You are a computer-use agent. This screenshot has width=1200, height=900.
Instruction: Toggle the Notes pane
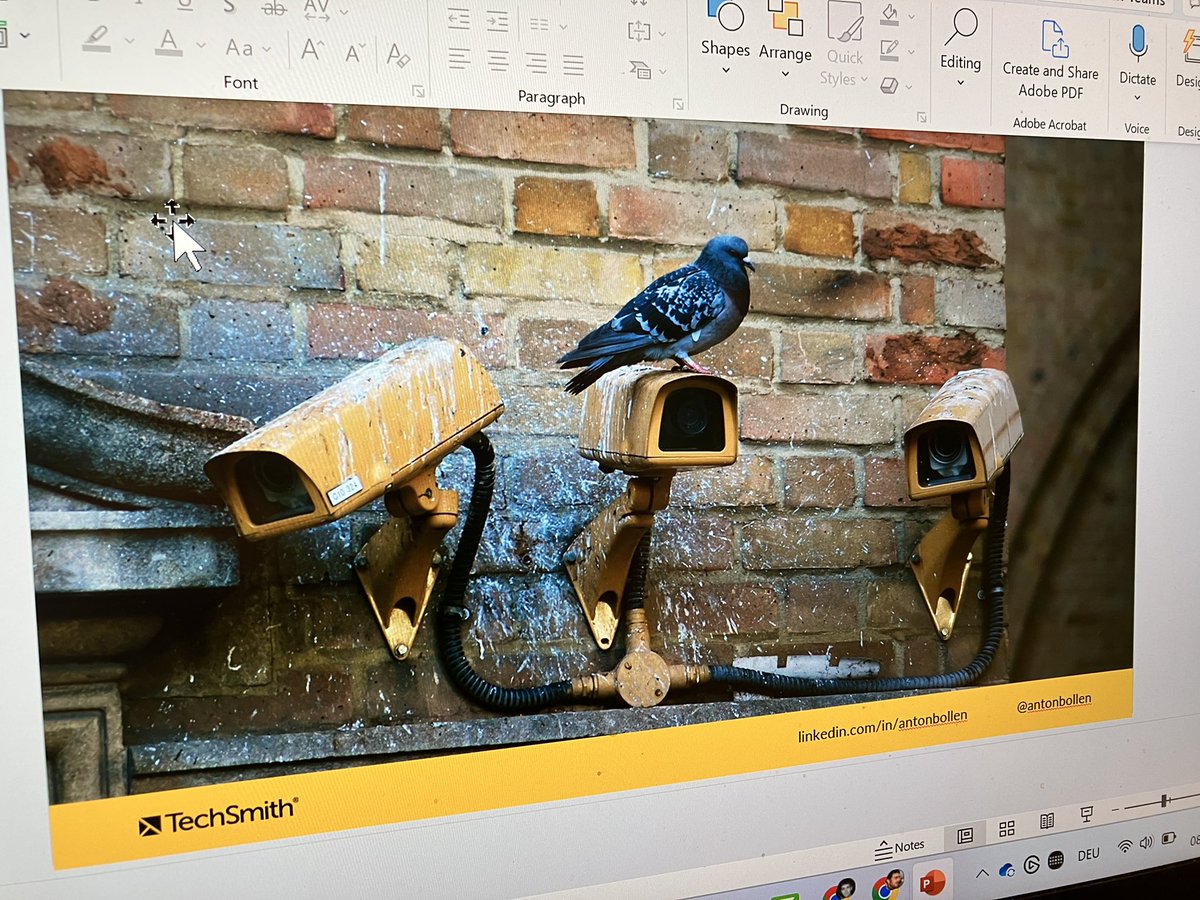[899, 848]
